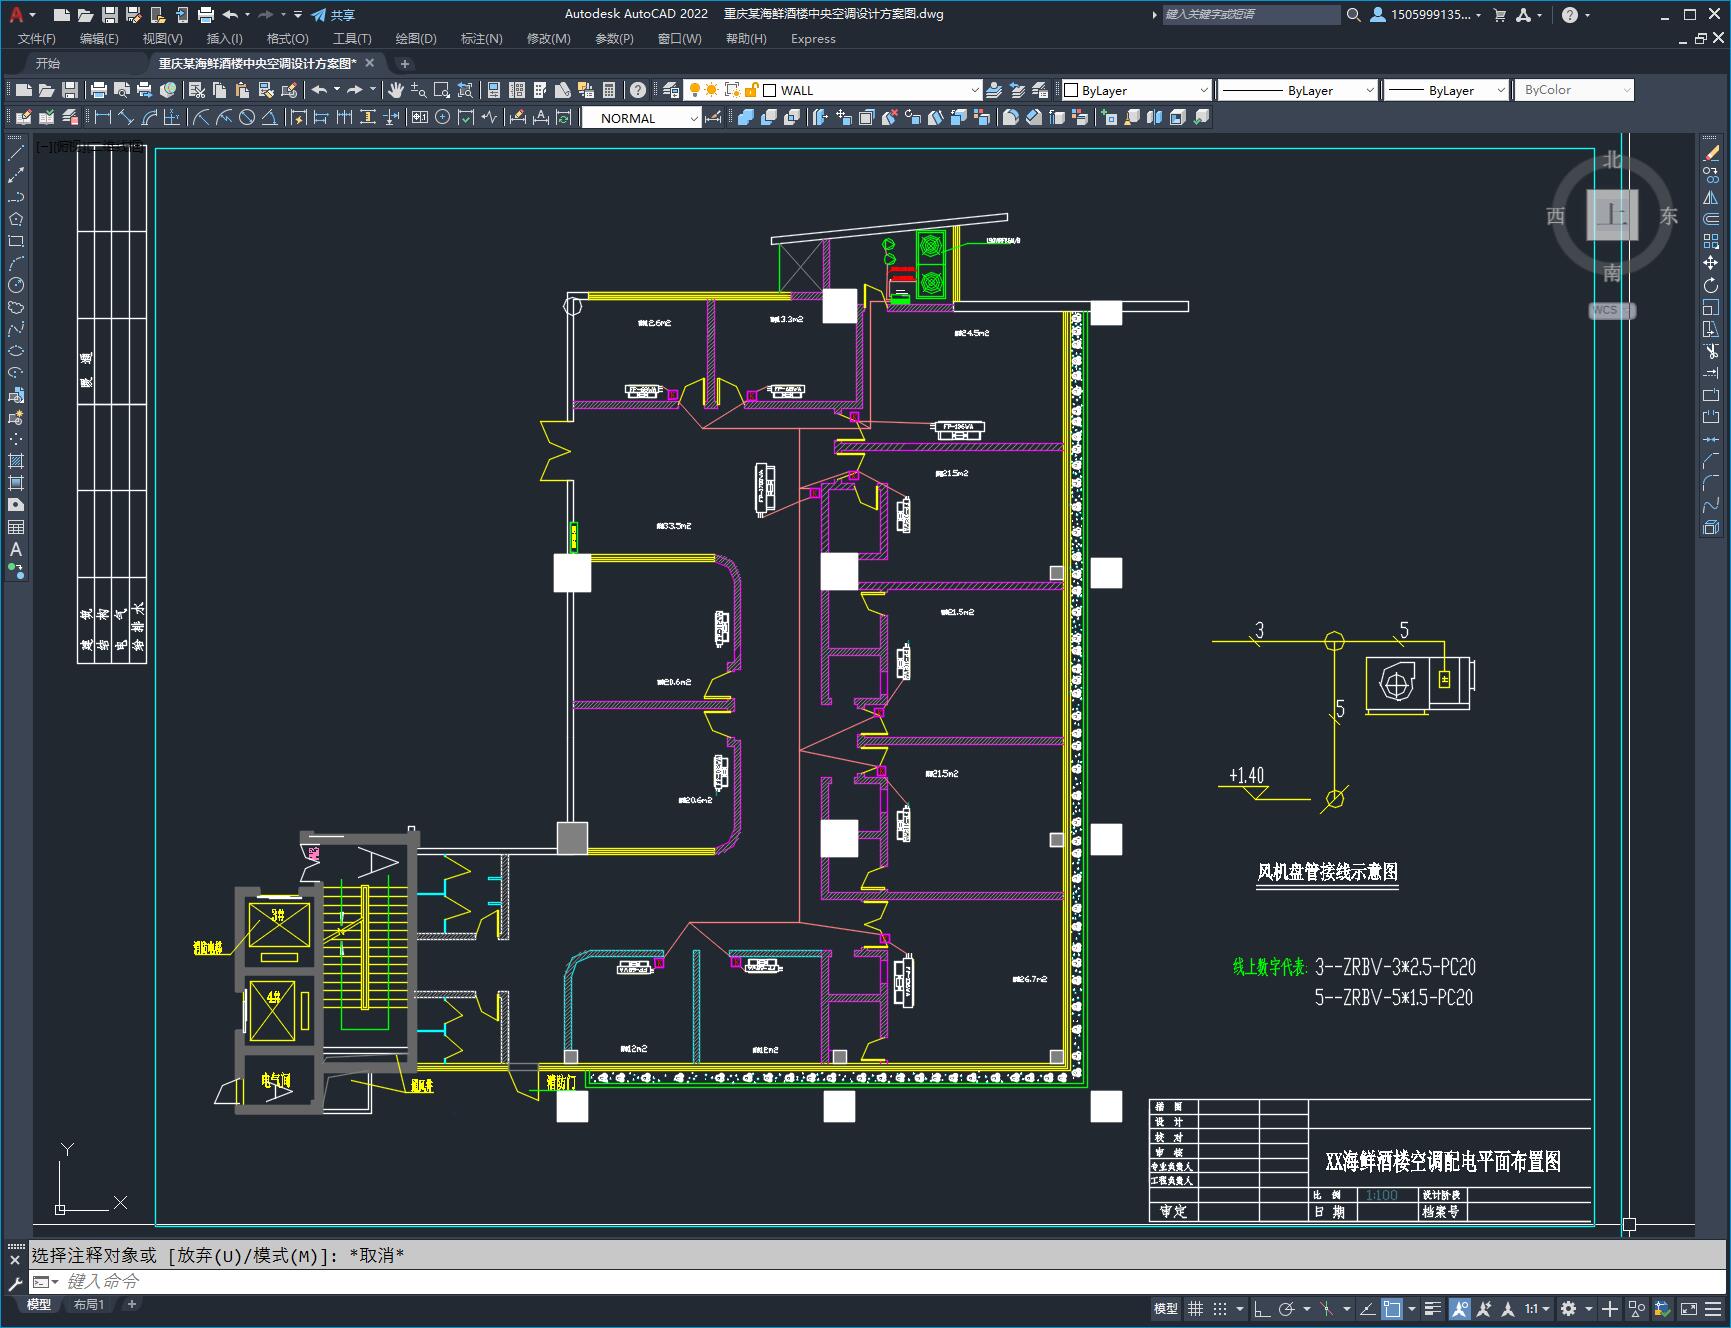
Task: Click the 模型 button in status bar
Action: [1166, 1308]
